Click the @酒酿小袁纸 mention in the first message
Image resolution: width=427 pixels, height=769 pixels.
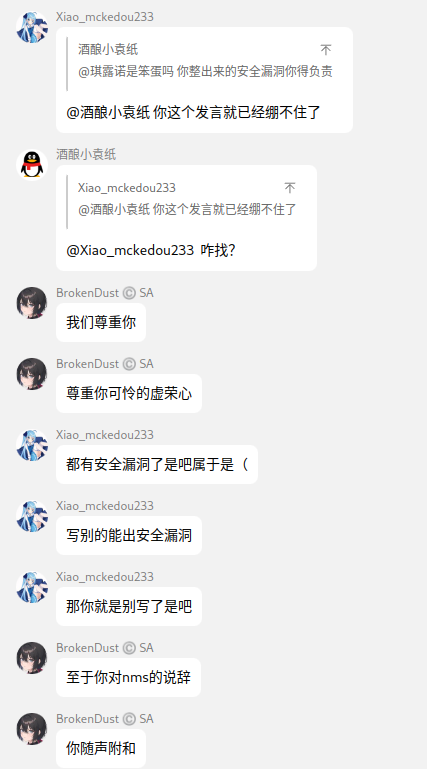[108, 112]
